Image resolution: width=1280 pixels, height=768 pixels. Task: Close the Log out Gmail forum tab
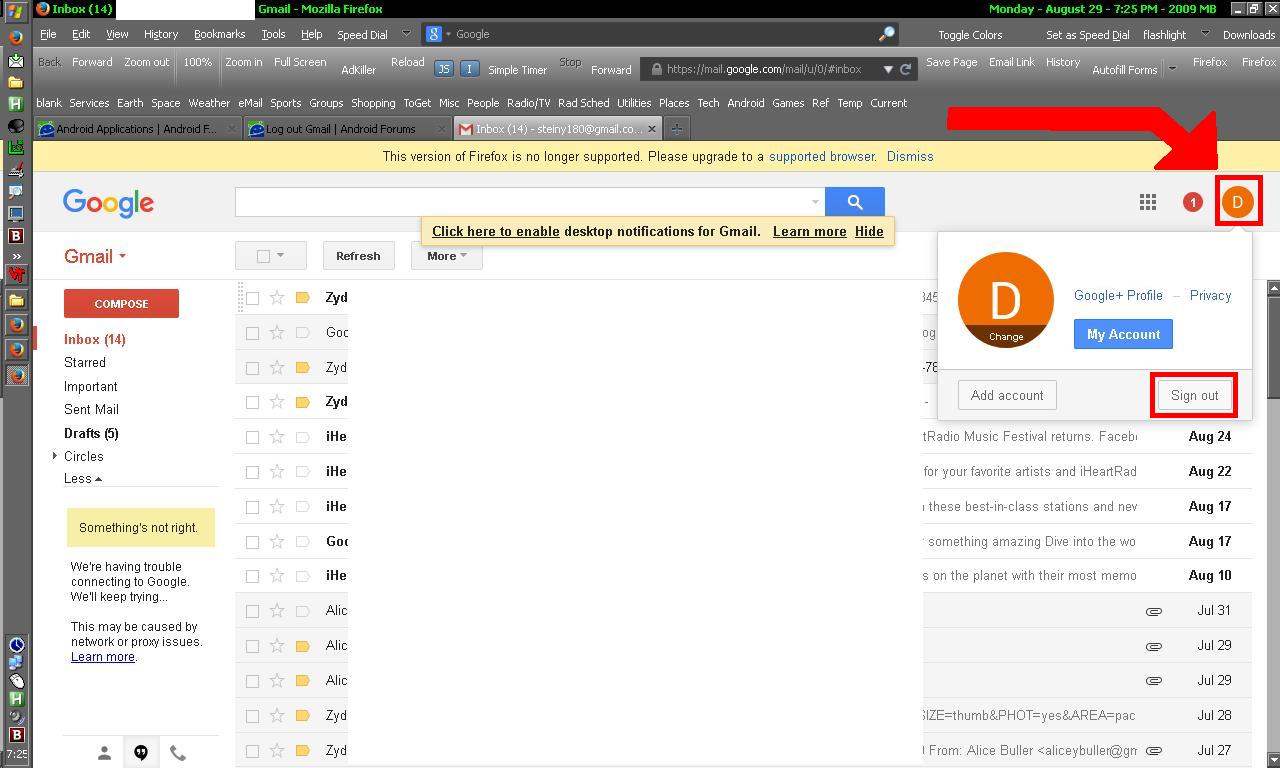(441, 129)
